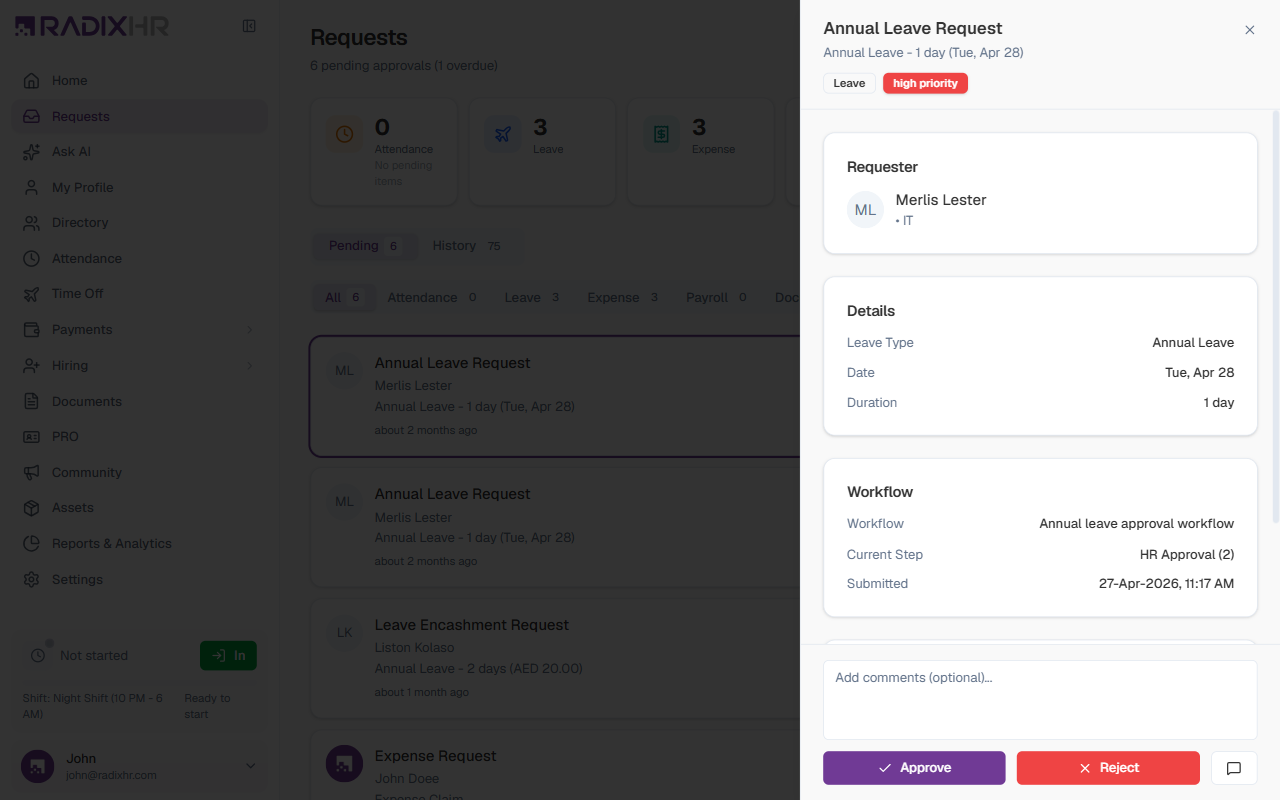Click the high priority badge
Viewport: 1280px width, 800px height.
pos(925,84)
